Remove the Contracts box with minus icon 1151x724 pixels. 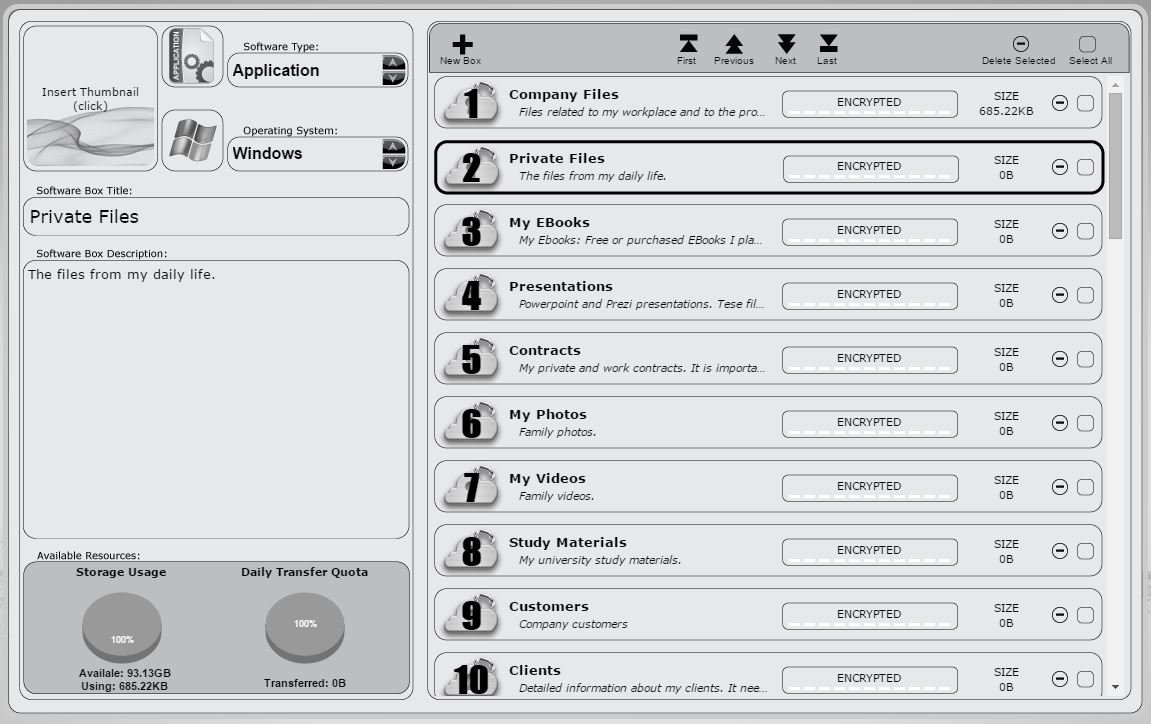[1059, 358]
